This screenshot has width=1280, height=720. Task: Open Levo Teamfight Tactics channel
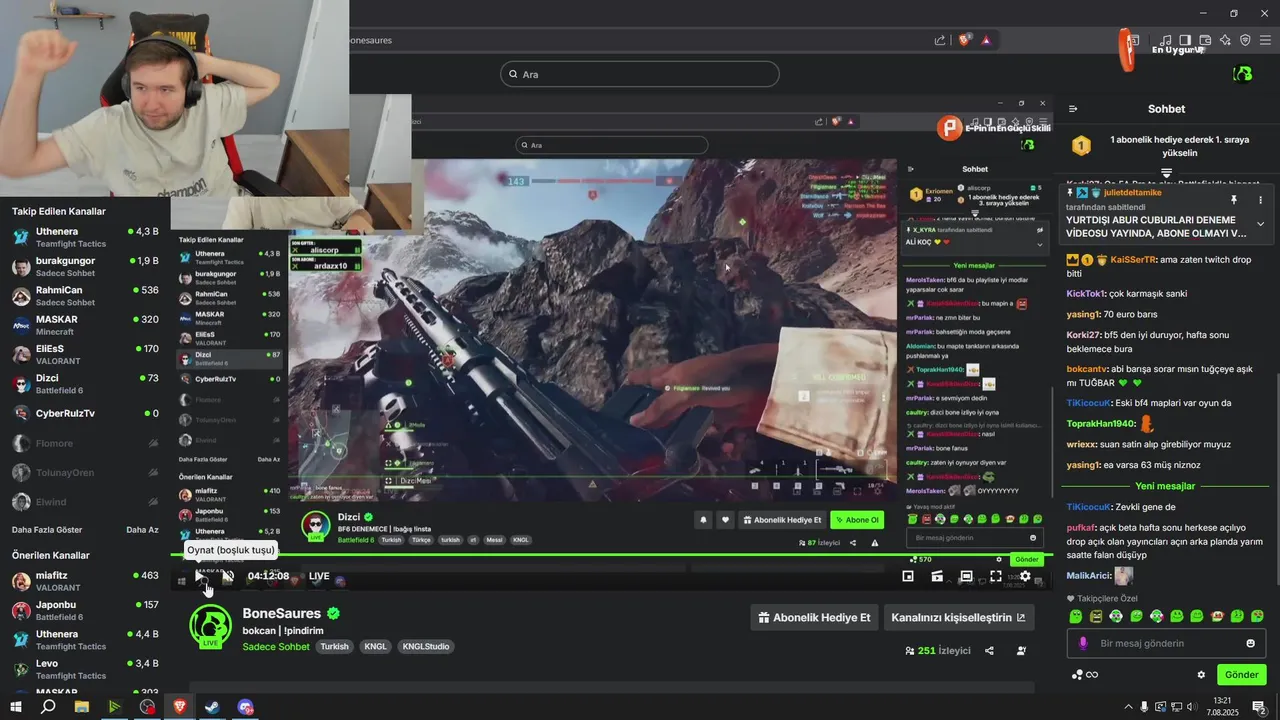pos(85,669)
